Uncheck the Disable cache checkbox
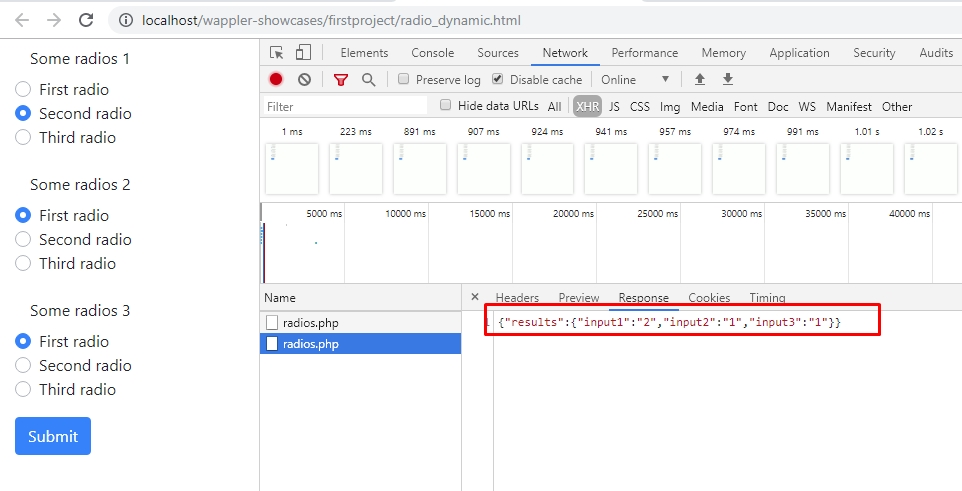The height and width of the screenshot is (491, 962). tap(498, 80)
